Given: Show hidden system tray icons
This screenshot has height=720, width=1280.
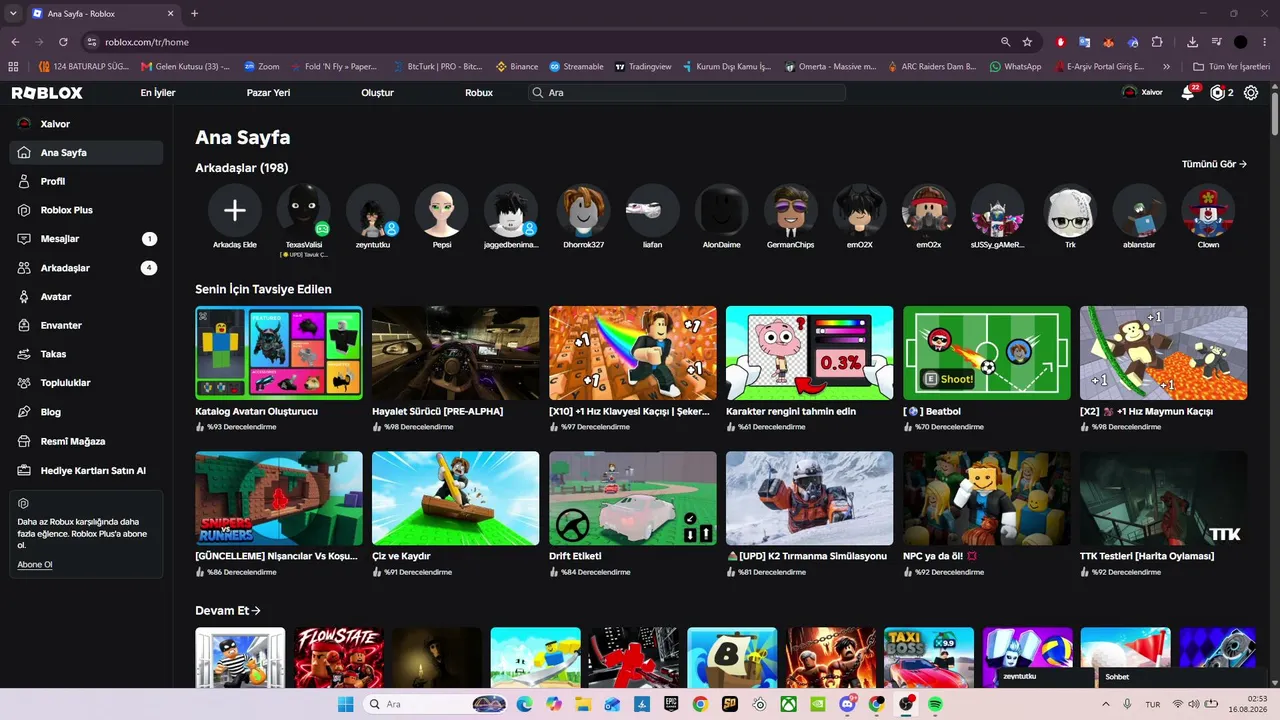Looking at the screenshot, I should coord(1107,704).
